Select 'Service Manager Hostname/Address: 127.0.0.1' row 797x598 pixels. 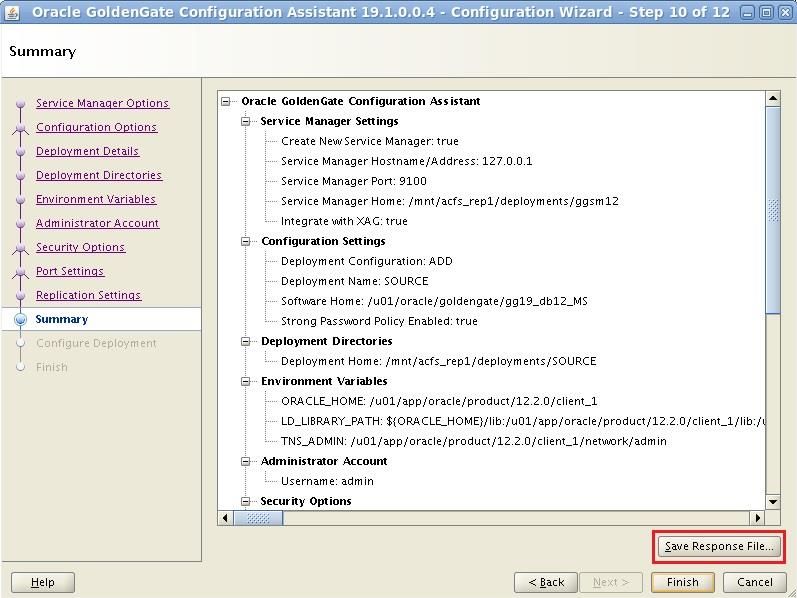[407, 161]
